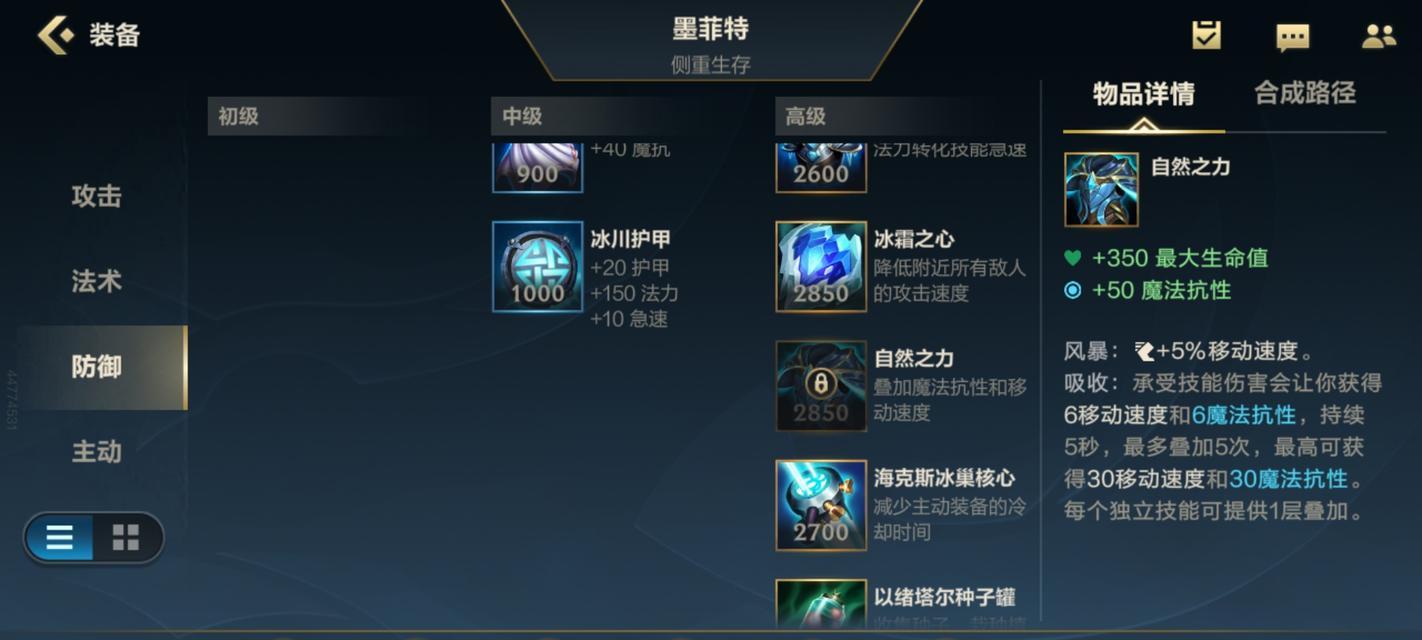
Task: Go back using the arrow beside 装备
Action: pos(55,35)
